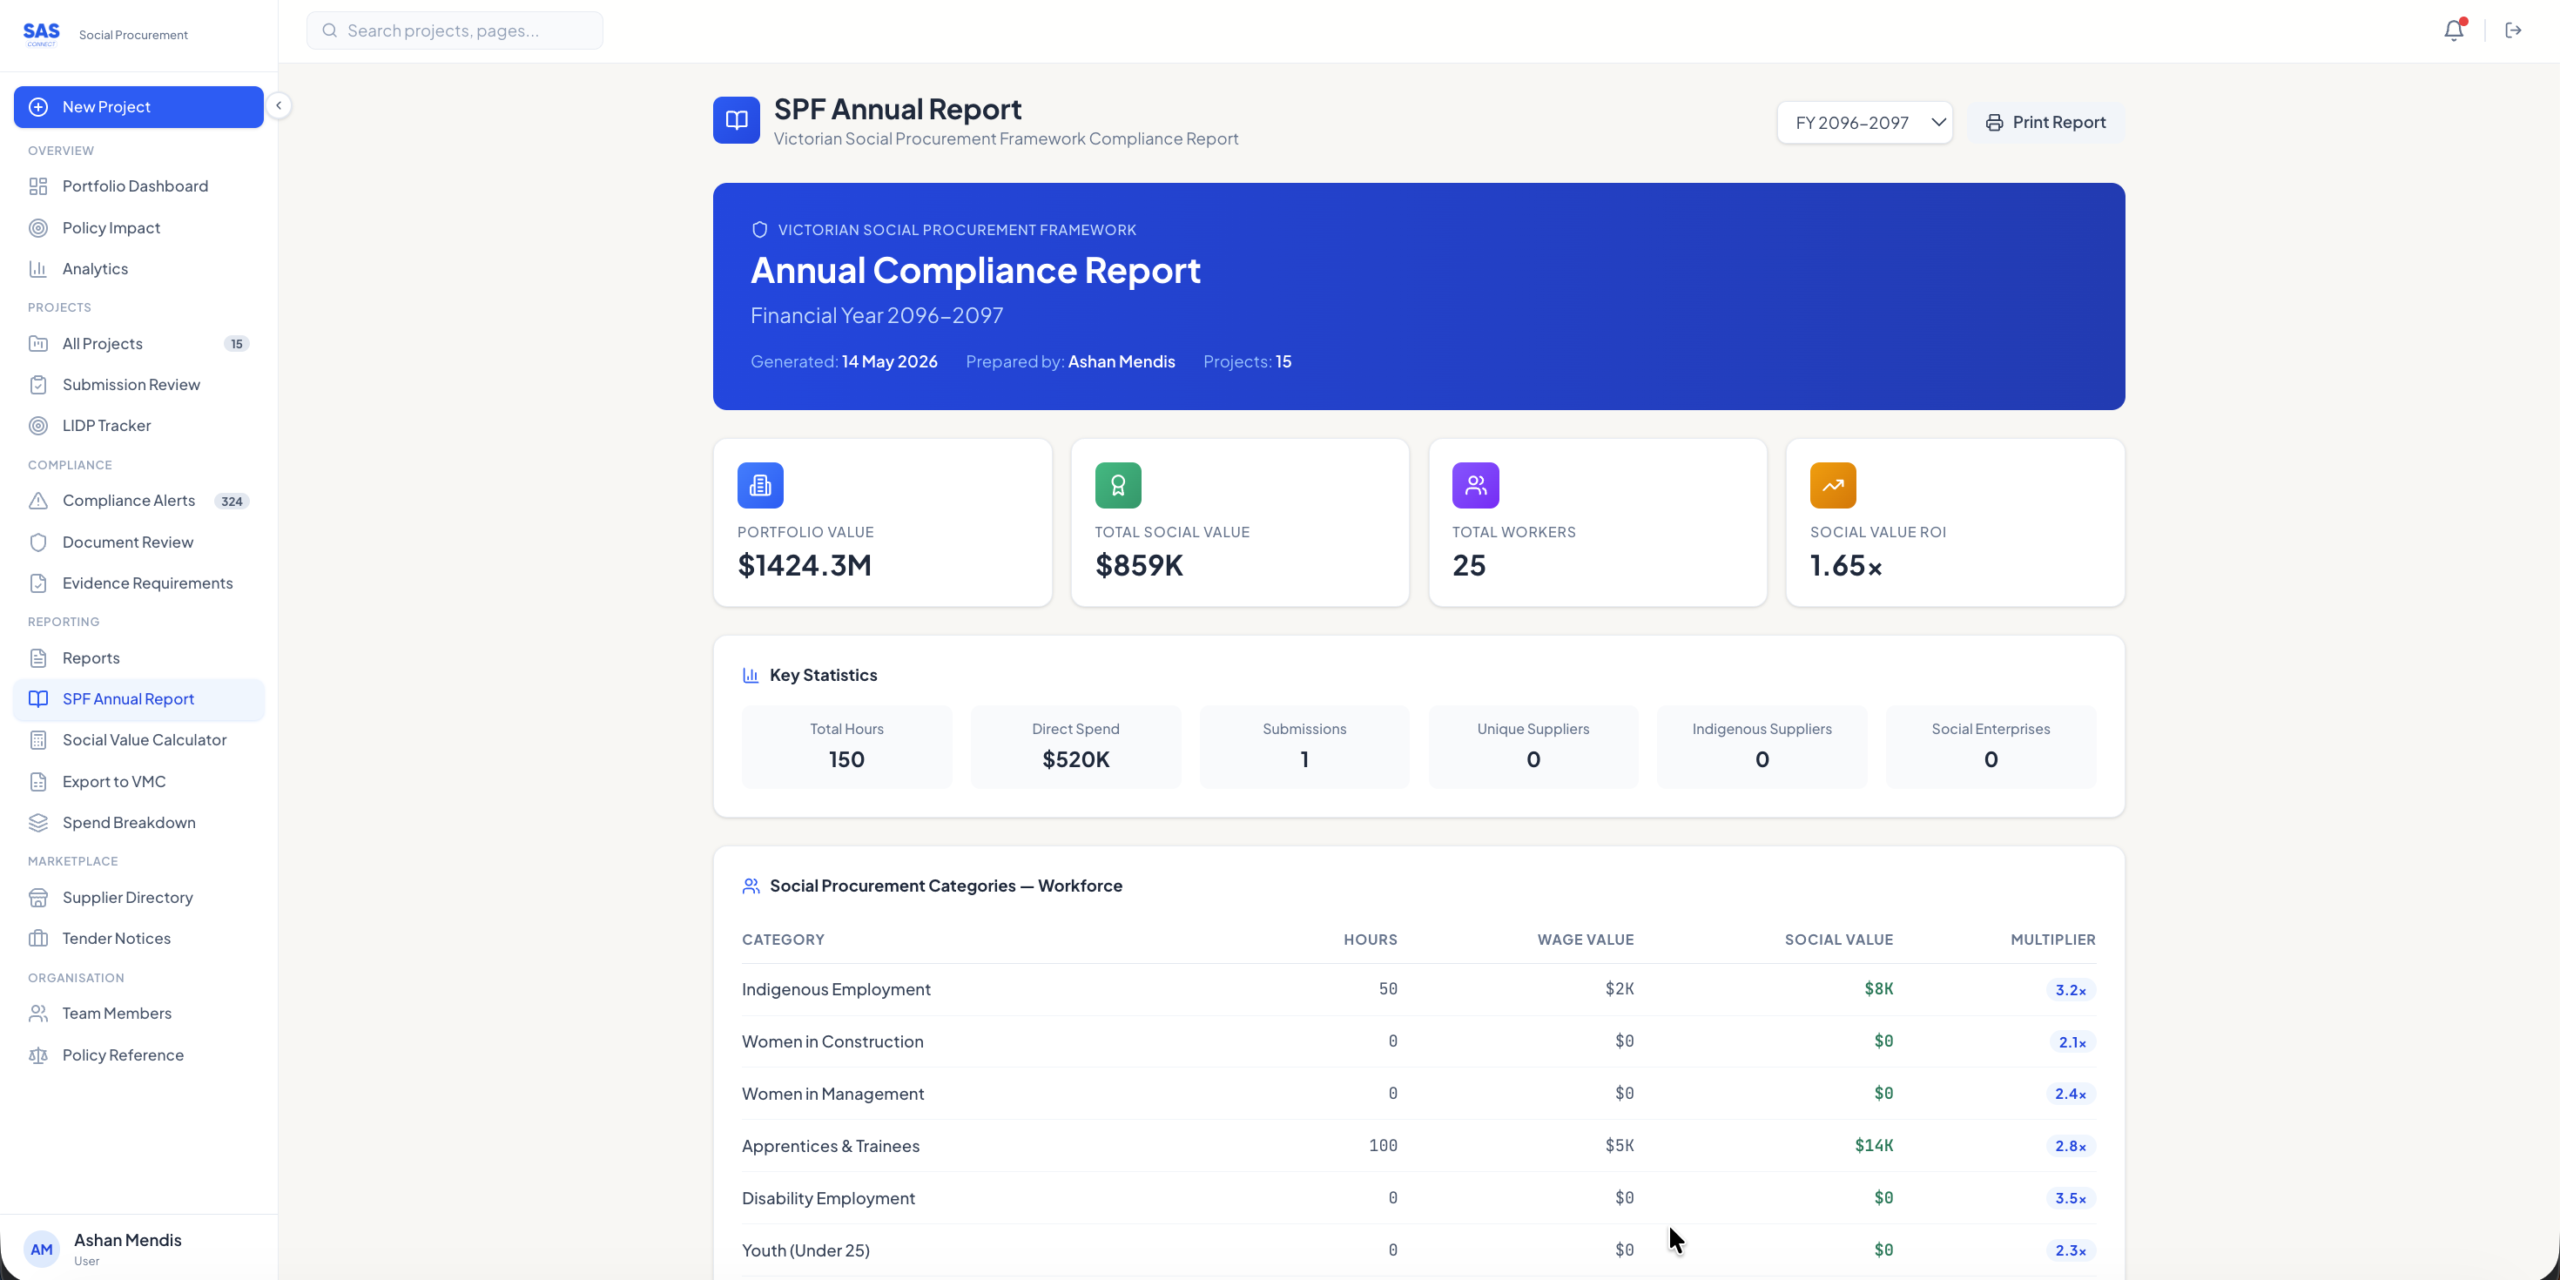
Task: Click the Total Workers purple icon
Action: tap(1475, 485)
